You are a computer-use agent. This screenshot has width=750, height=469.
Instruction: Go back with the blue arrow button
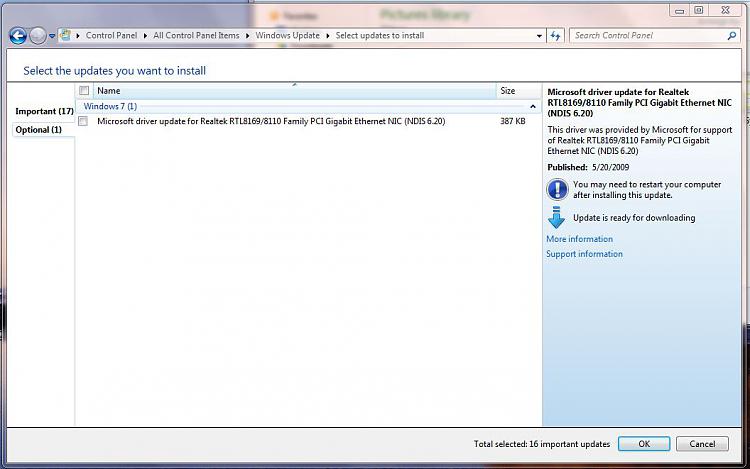pos(18,35)
